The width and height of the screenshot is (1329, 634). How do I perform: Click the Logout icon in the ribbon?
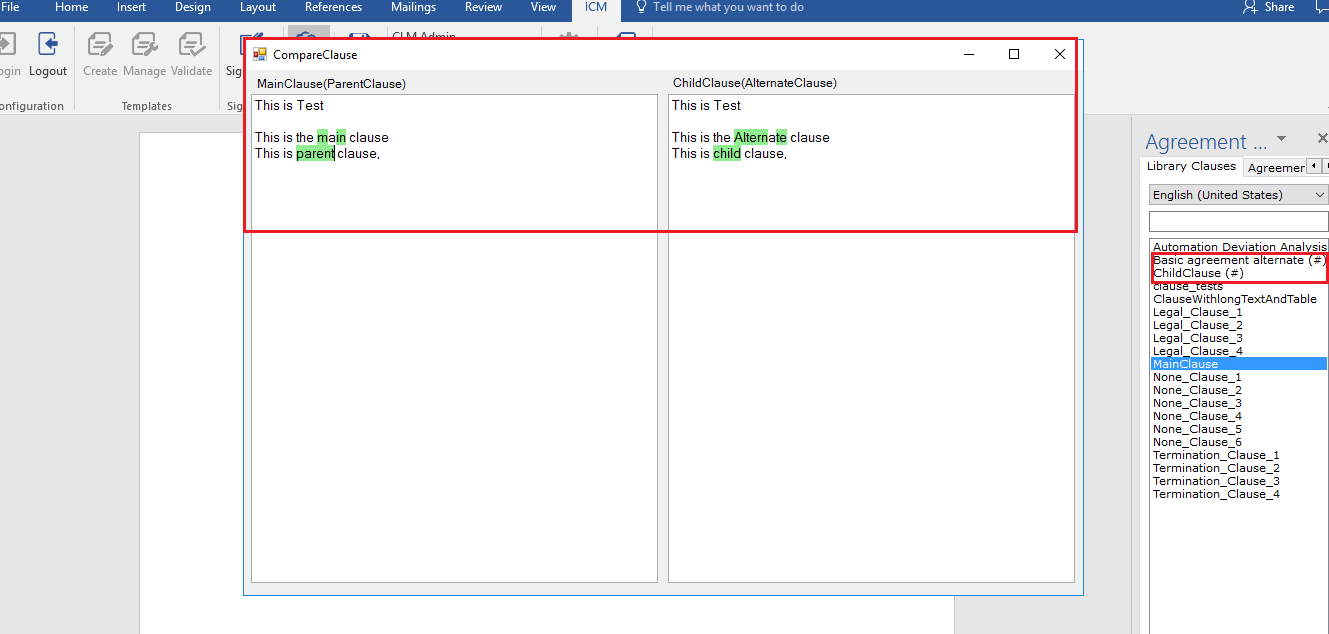(47, 46)
